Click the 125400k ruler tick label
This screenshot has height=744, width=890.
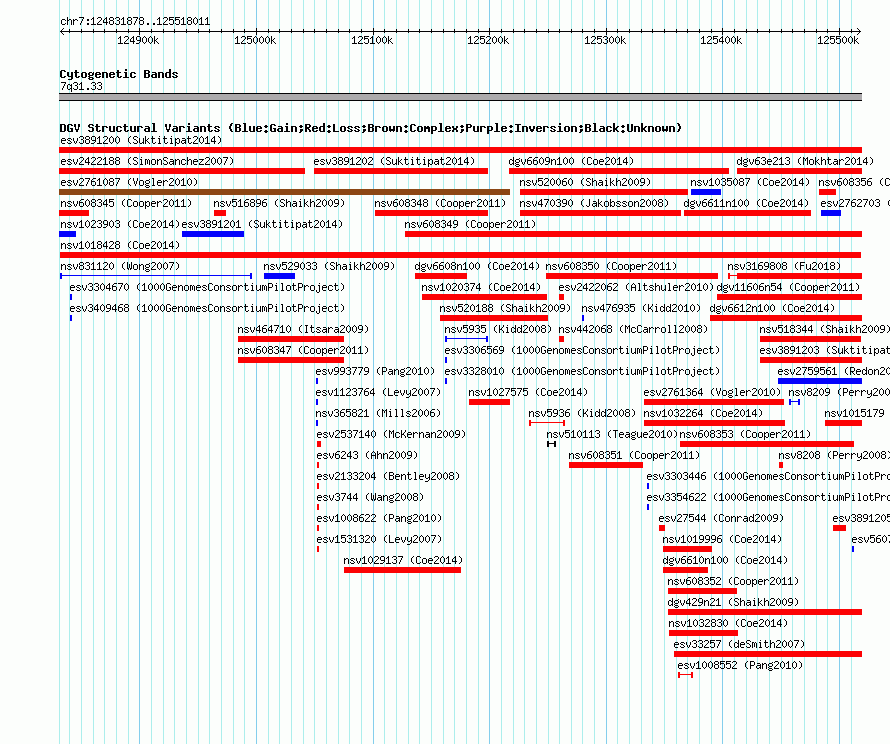[721, 40]
